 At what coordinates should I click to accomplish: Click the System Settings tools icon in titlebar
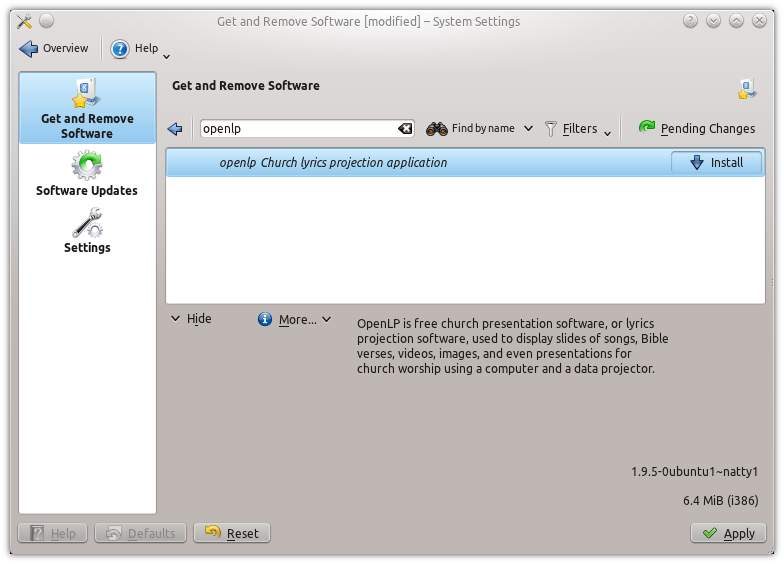[x=24, y=21]
